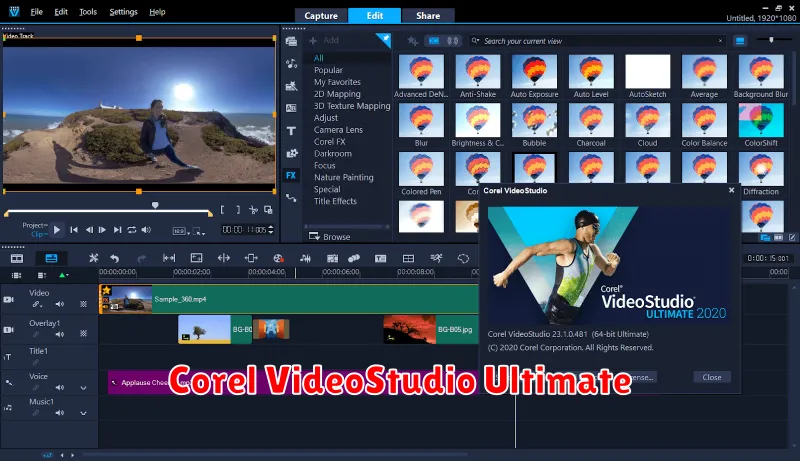Image resolution: width=800 pixels, height=461 pixels.
Task: Open the aspect ratio 16:9 dropdown
Action: (x=181, y=232)
